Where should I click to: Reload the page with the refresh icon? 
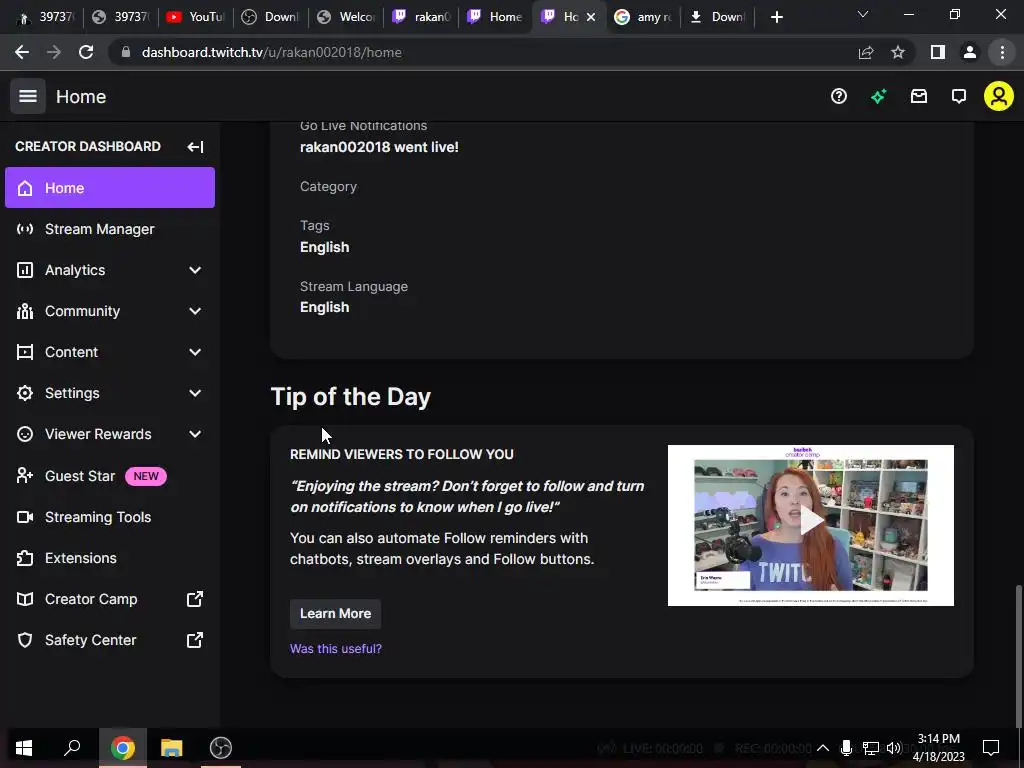86,52
